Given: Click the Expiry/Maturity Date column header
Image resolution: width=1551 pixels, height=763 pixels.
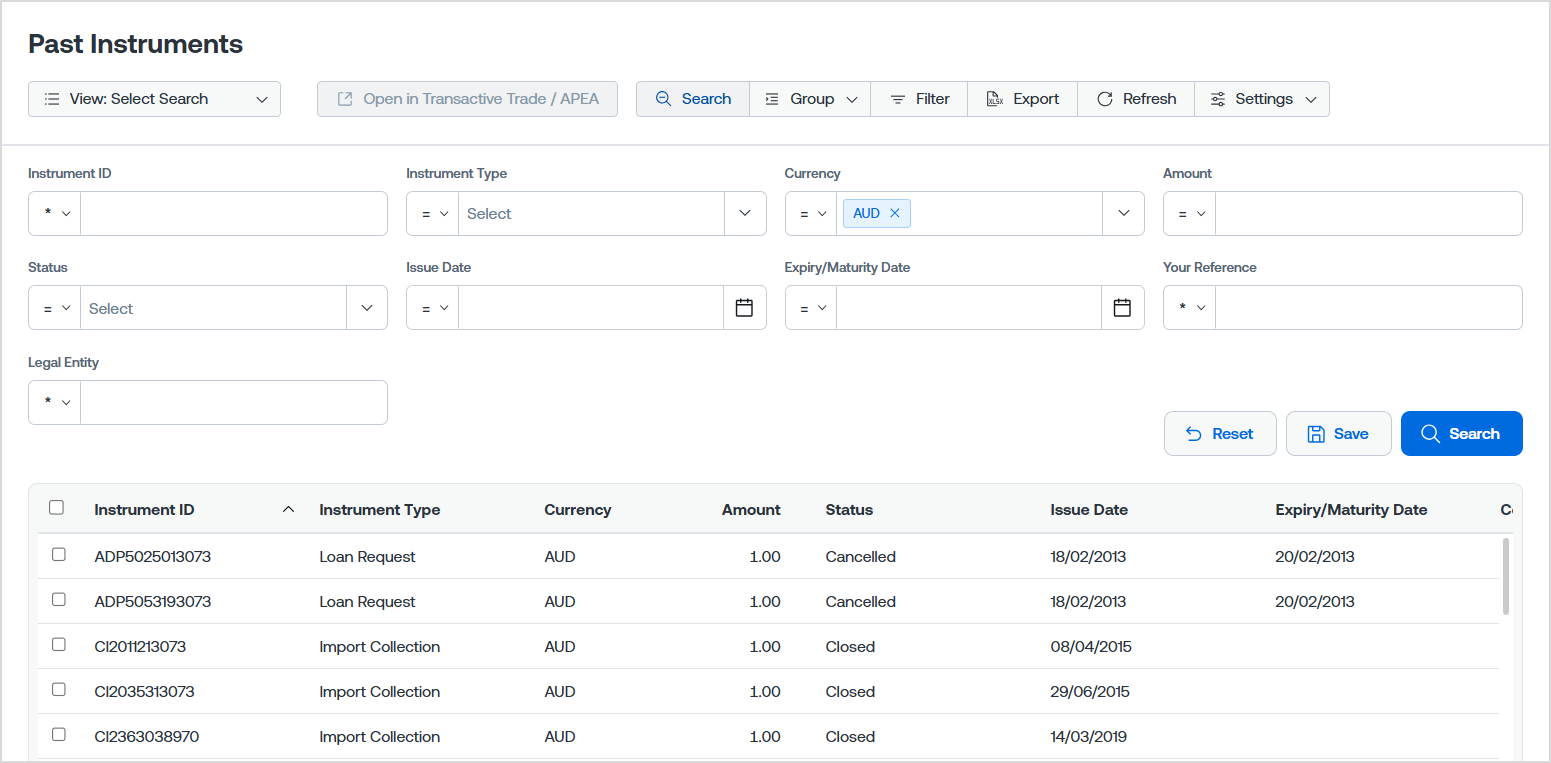Looking at the screenshot, I should [1351, 509].
